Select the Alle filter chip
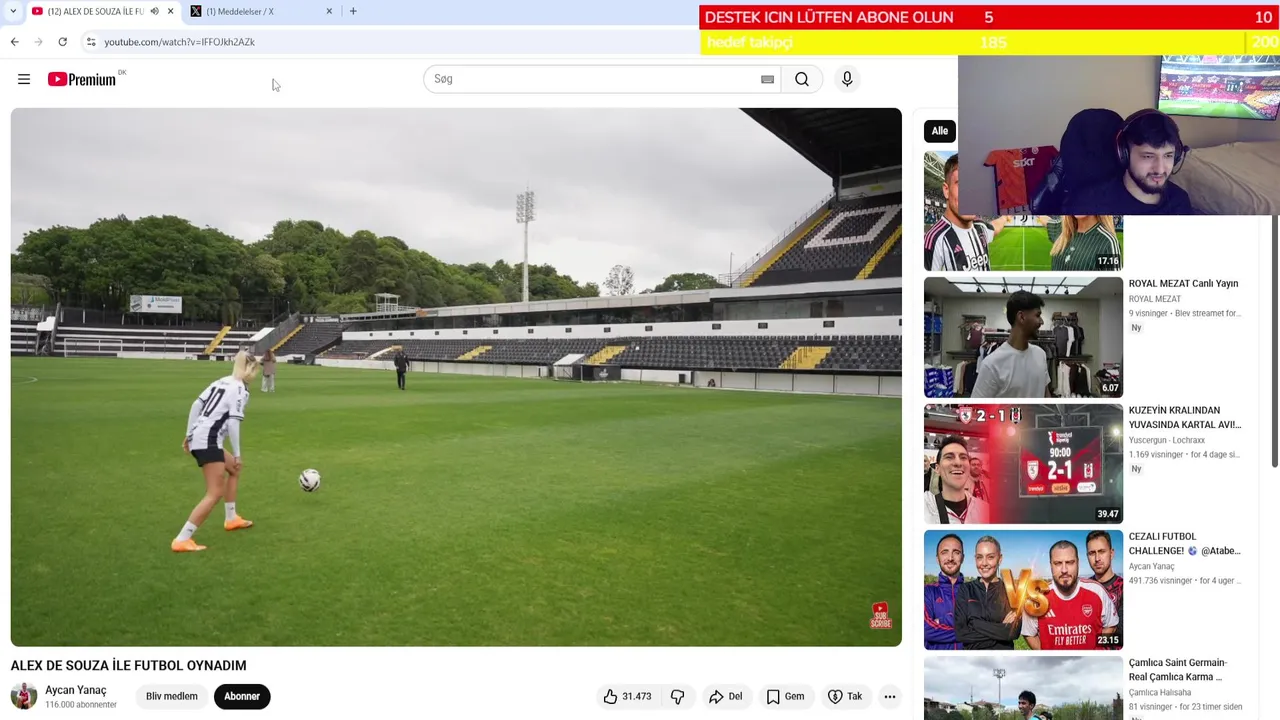Viewport: 1280px width, 720px height. [940, 131]
